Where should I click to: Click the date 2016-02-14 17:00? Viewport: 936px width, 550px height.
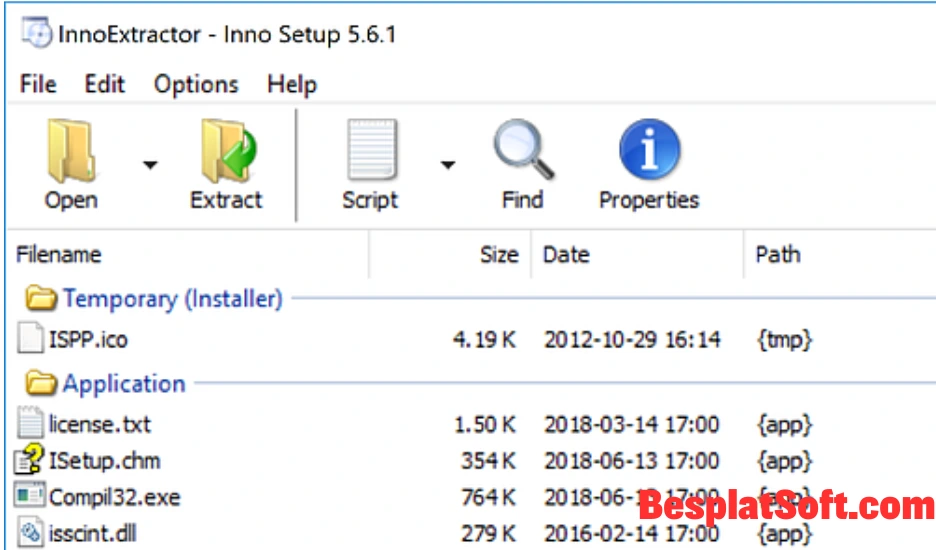pyautogui.click(x=632, y=533)
